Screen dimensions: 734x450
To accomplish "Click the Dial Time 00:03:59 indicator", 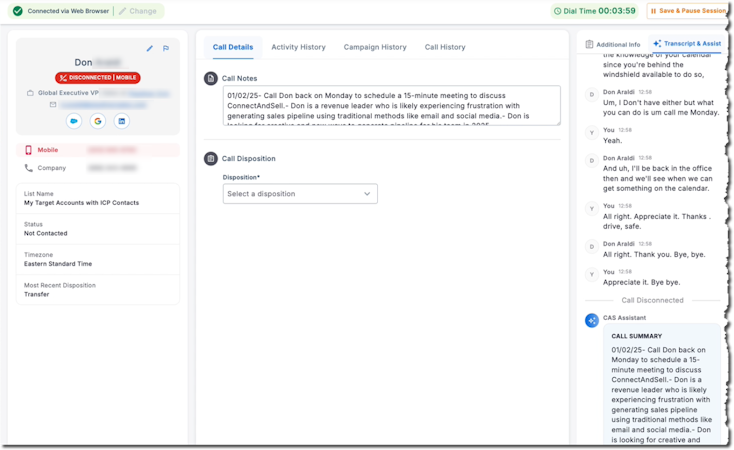I will (x=595, y=11).
